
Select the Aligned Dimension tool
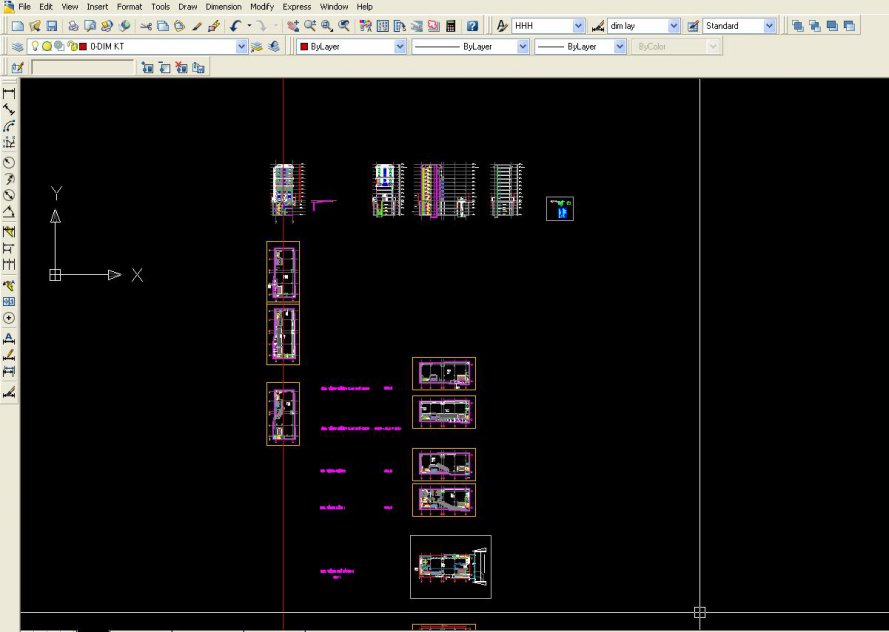coord(9,110)
